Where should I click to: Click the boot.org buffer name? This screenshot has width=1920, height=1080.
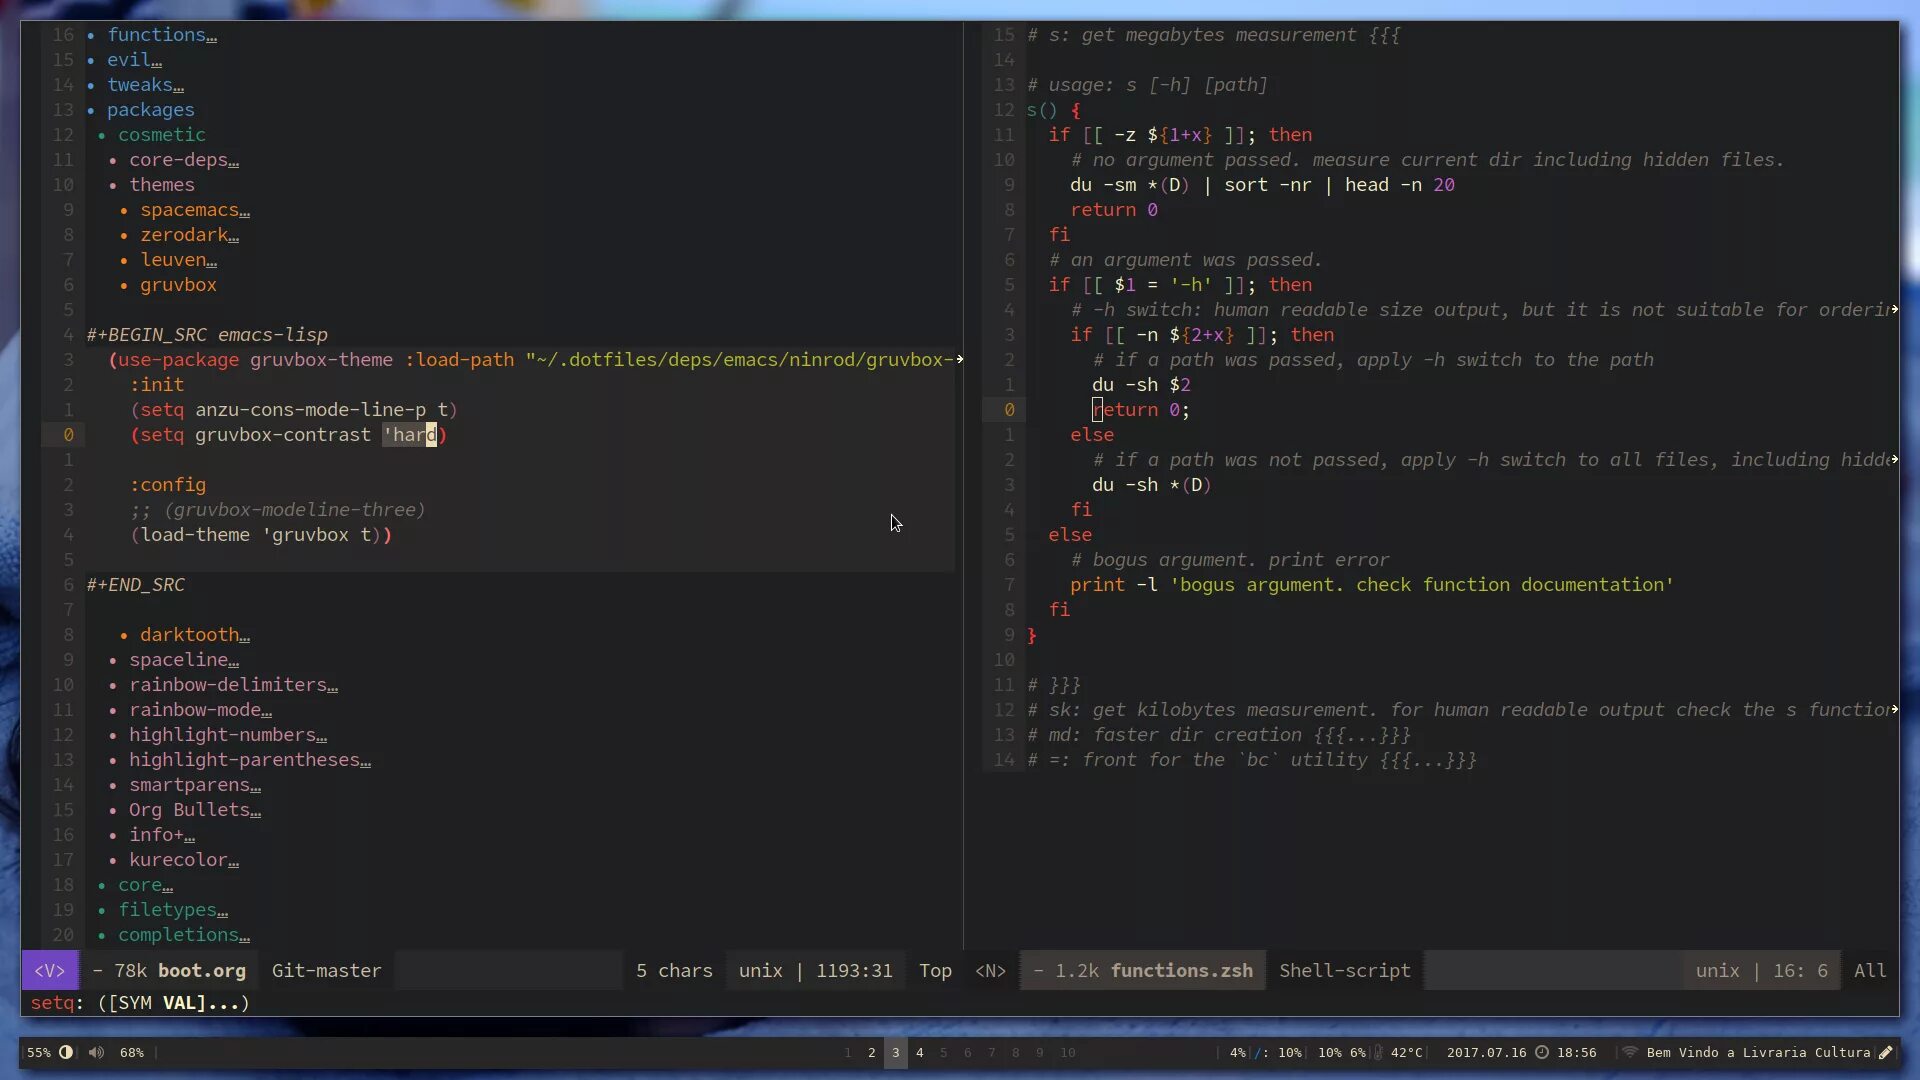coord(201,971)
